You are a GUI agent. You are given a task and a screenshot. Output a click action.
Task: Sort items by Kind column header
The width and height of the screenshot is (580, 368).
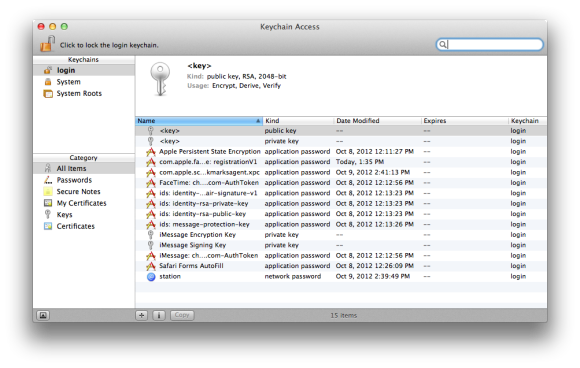tap(298, 121)
